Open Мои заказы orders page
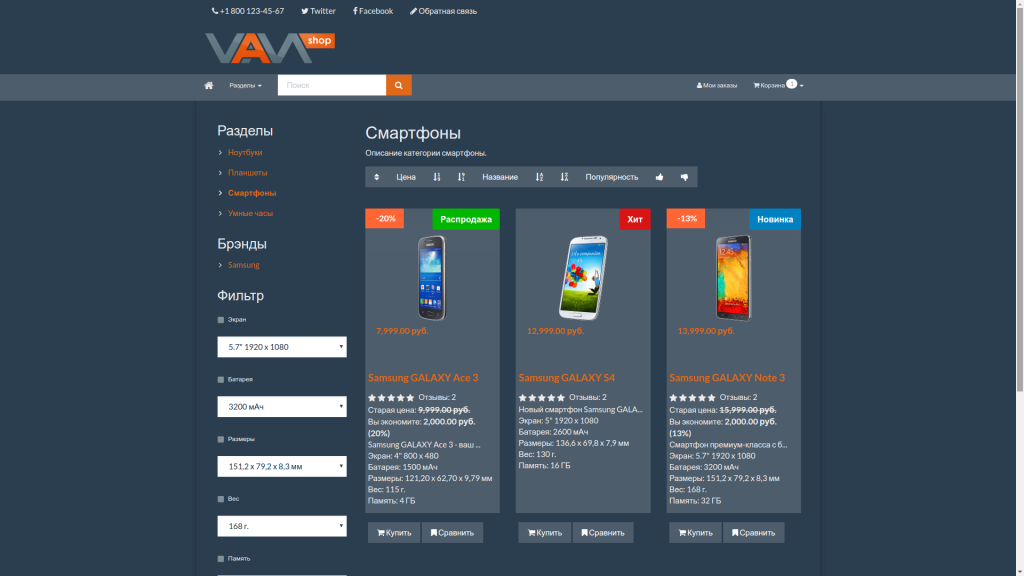 (716, 86)
